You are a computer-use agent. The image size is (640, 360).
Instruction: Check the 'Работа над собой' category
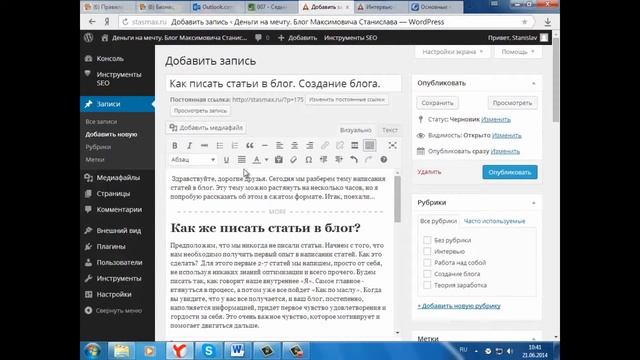tap(427, 262)
